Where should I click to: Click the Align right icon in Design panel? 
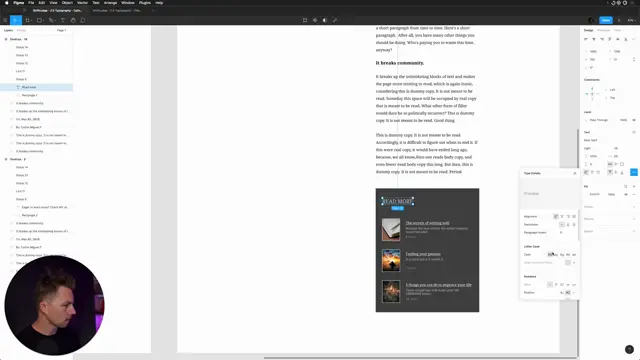tap(602, 39)
